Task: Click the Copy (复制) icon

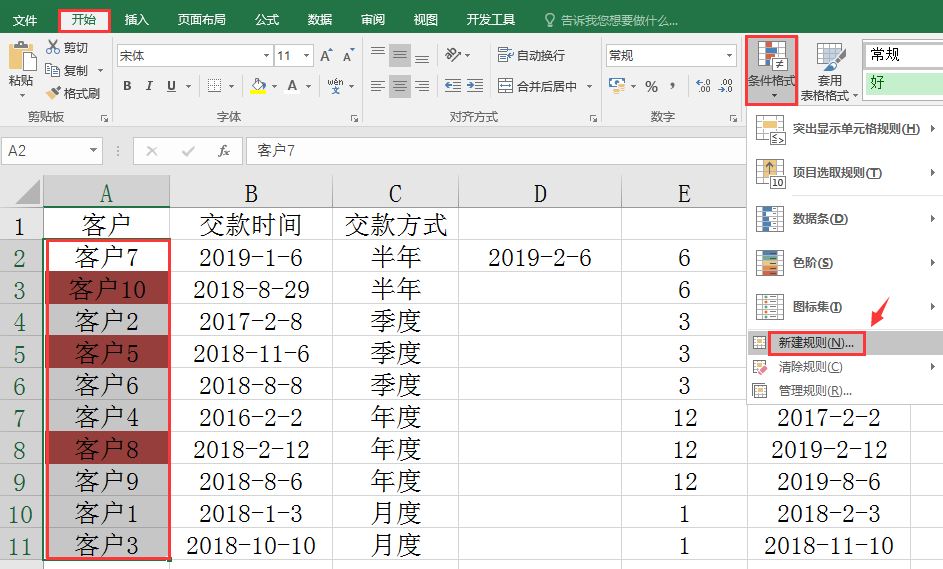Action: pyautogui.click(x=53, y=70)
